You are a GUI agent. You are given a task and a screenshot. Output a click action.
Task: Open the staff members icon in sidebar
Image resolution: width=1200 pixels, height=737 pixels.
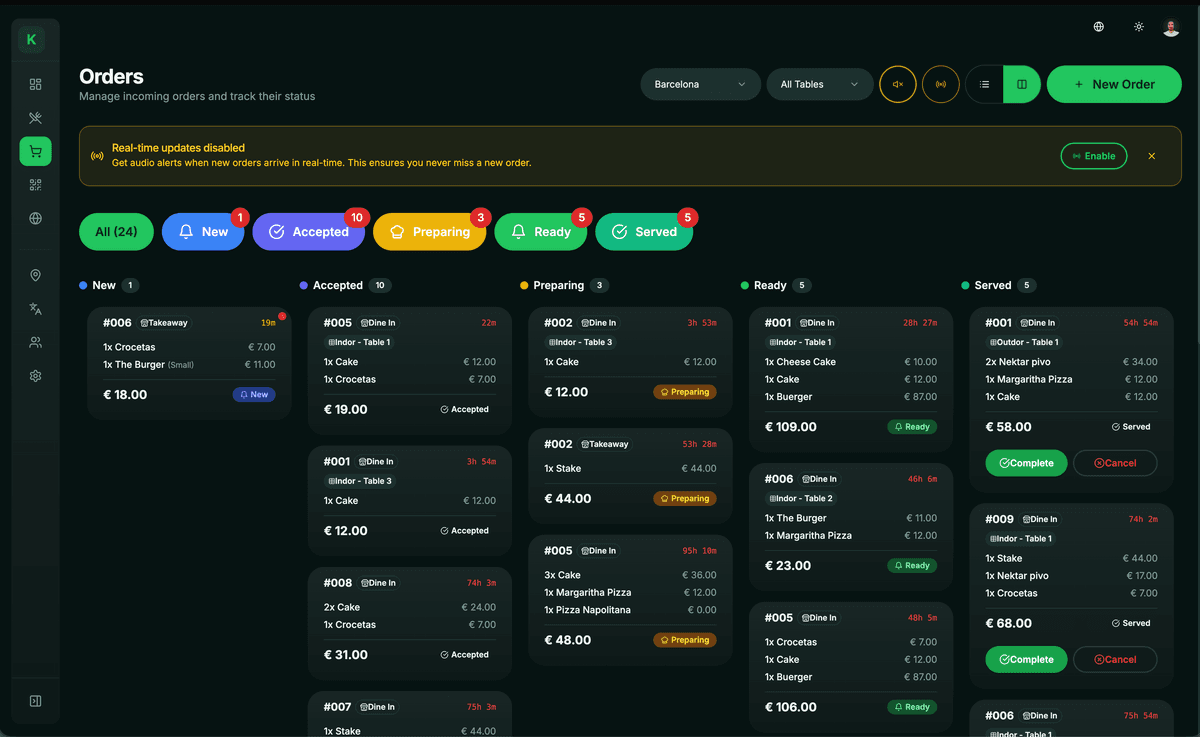pos(35,341)
